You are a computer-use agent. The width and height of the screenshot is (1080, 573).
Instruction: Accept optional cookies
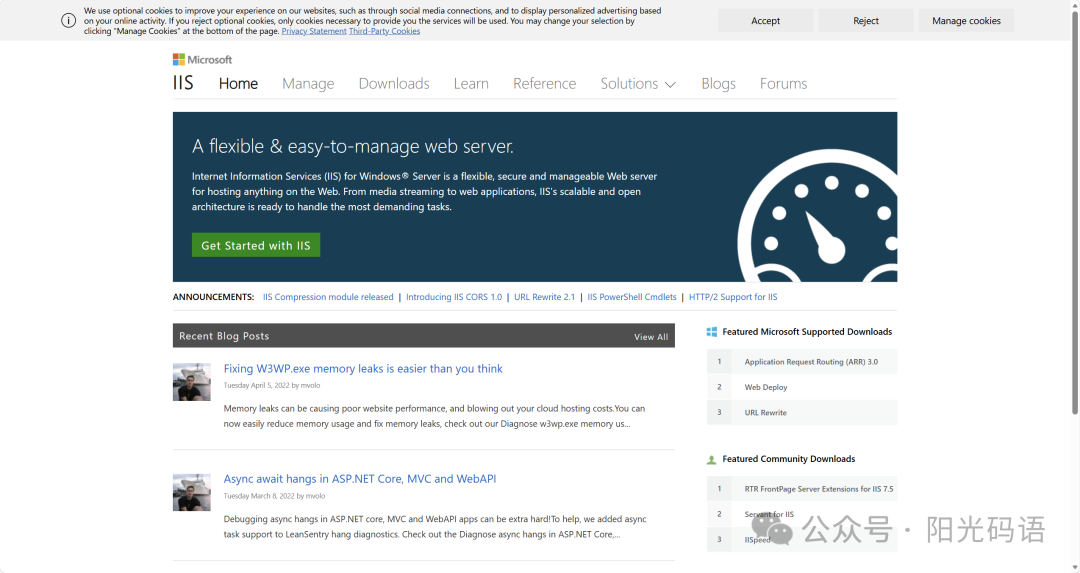click(765, 21)
